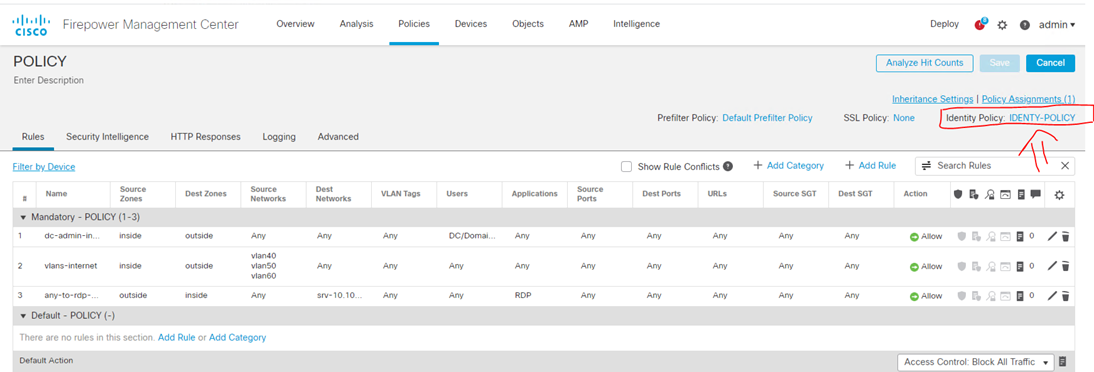Open the deployment notifications alert icon
The height and width of the screenshot is (372, 1094).
(980, 24)
